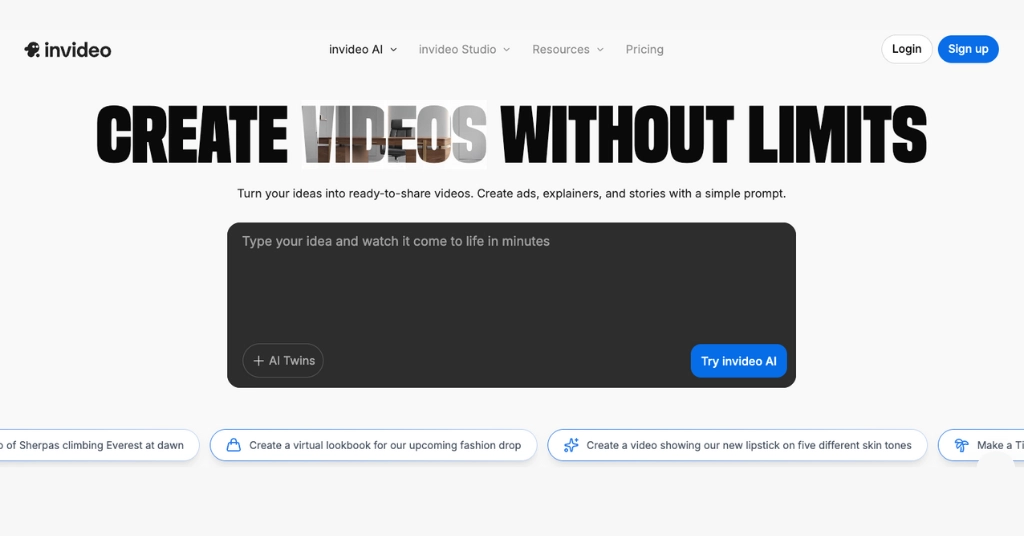Expand the invideo AI chevron arrow
This screenshot has width=1024, height=536.
pos(394,50)
